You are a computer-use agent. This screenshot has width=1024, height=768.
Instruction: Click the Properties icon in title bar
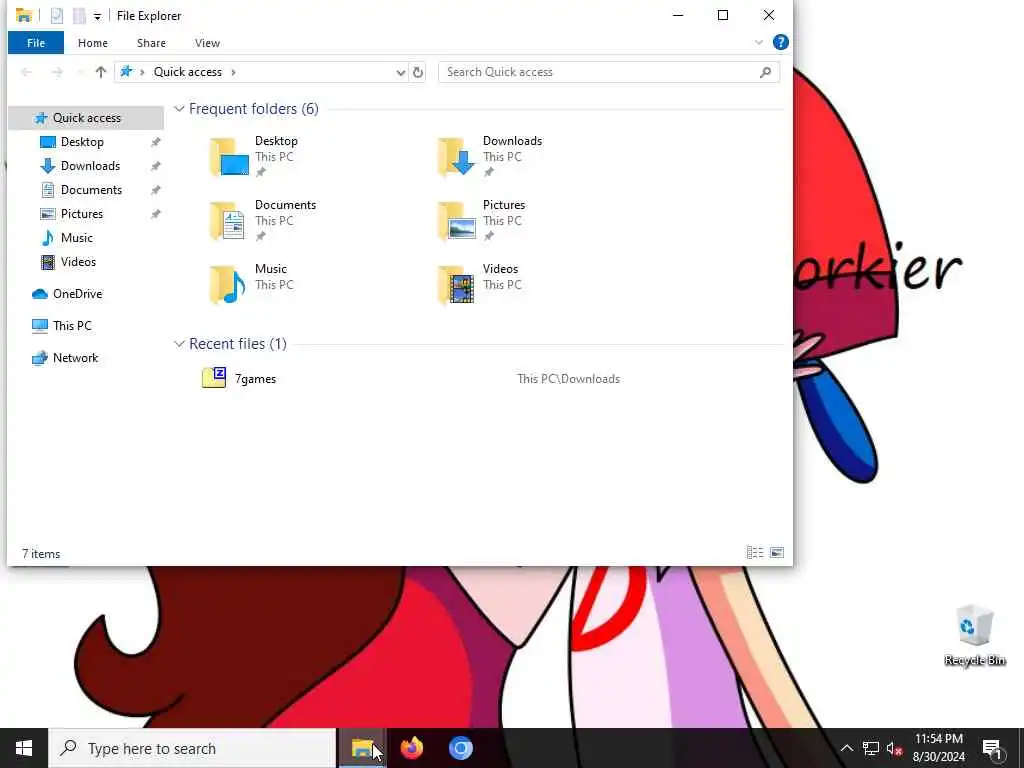(57, 16)
